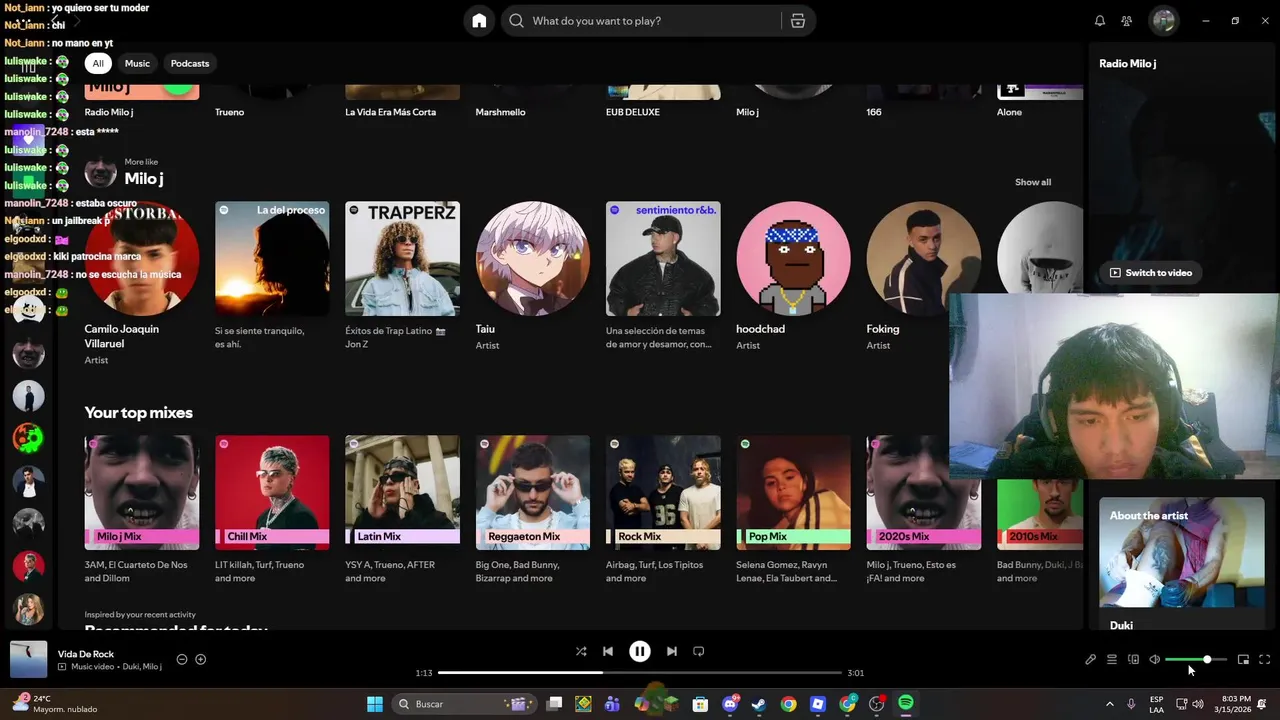
Task: Open Camilo Joaquin Villaruel artist card
Action: [142, 284]
